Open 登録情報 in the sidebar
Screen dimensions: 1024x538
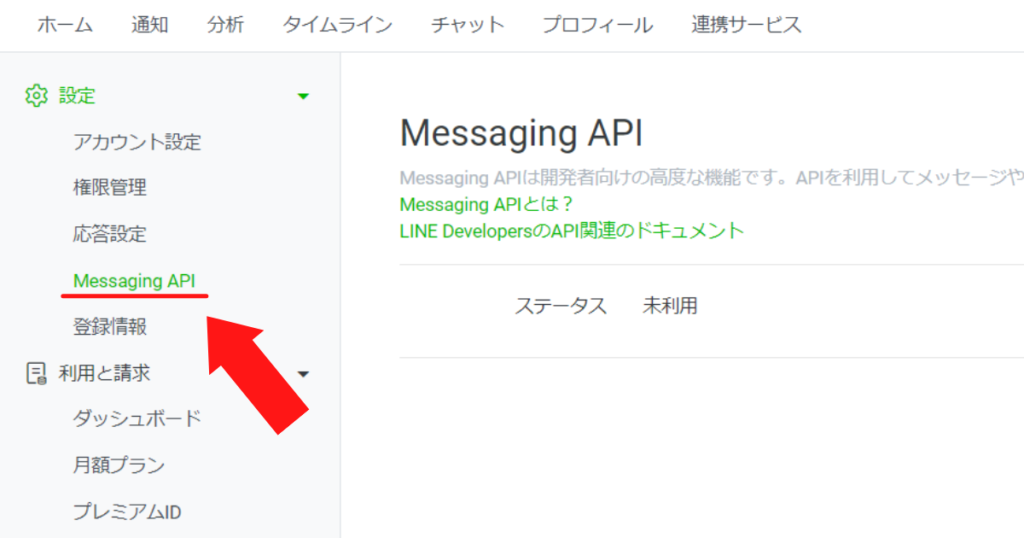110,327
